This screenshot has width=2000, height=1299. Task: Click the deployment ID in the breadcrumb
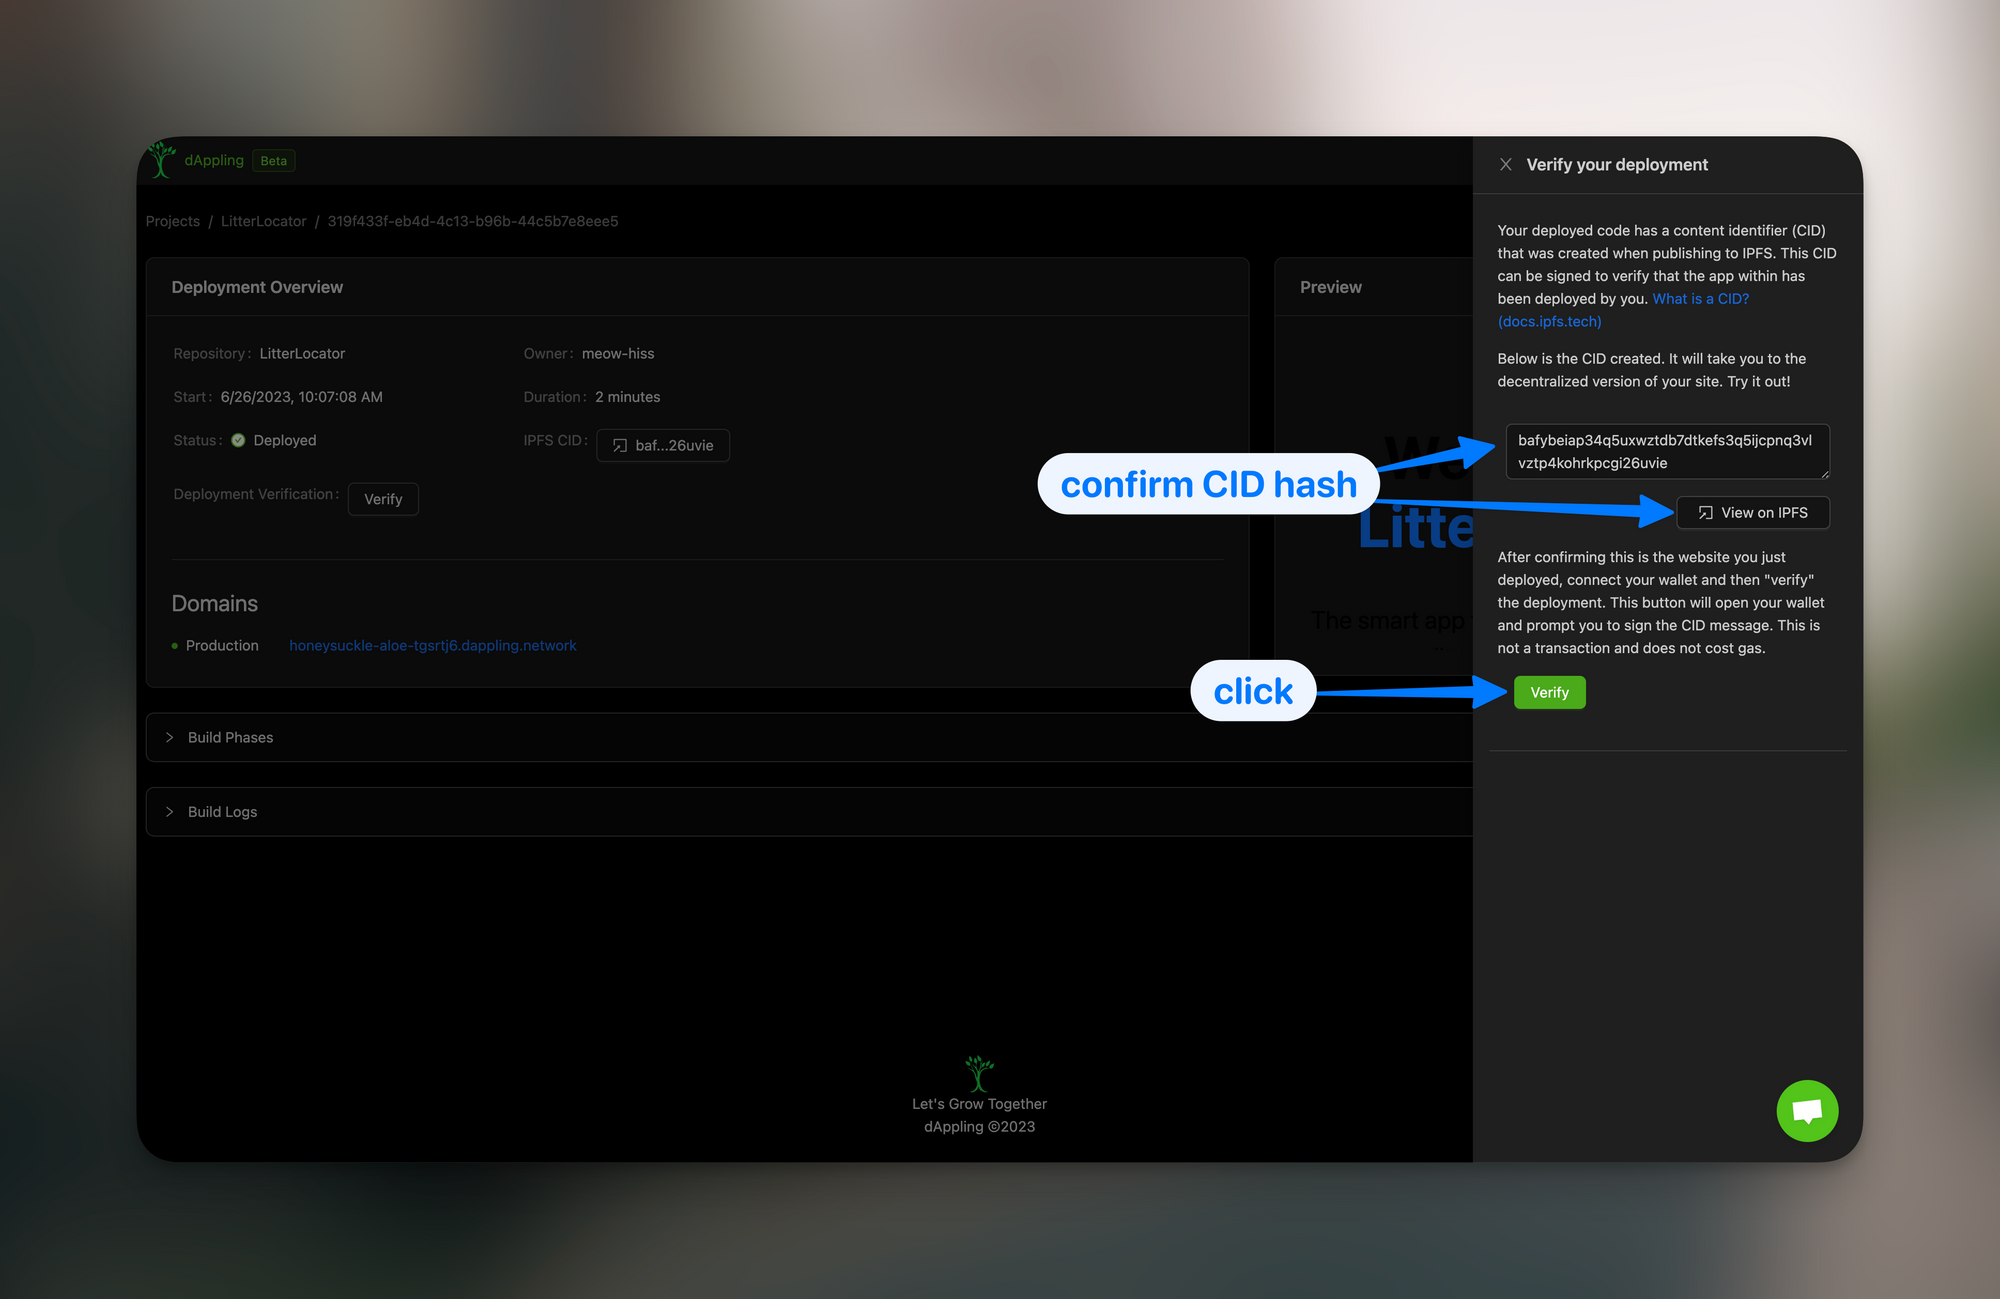472,221
